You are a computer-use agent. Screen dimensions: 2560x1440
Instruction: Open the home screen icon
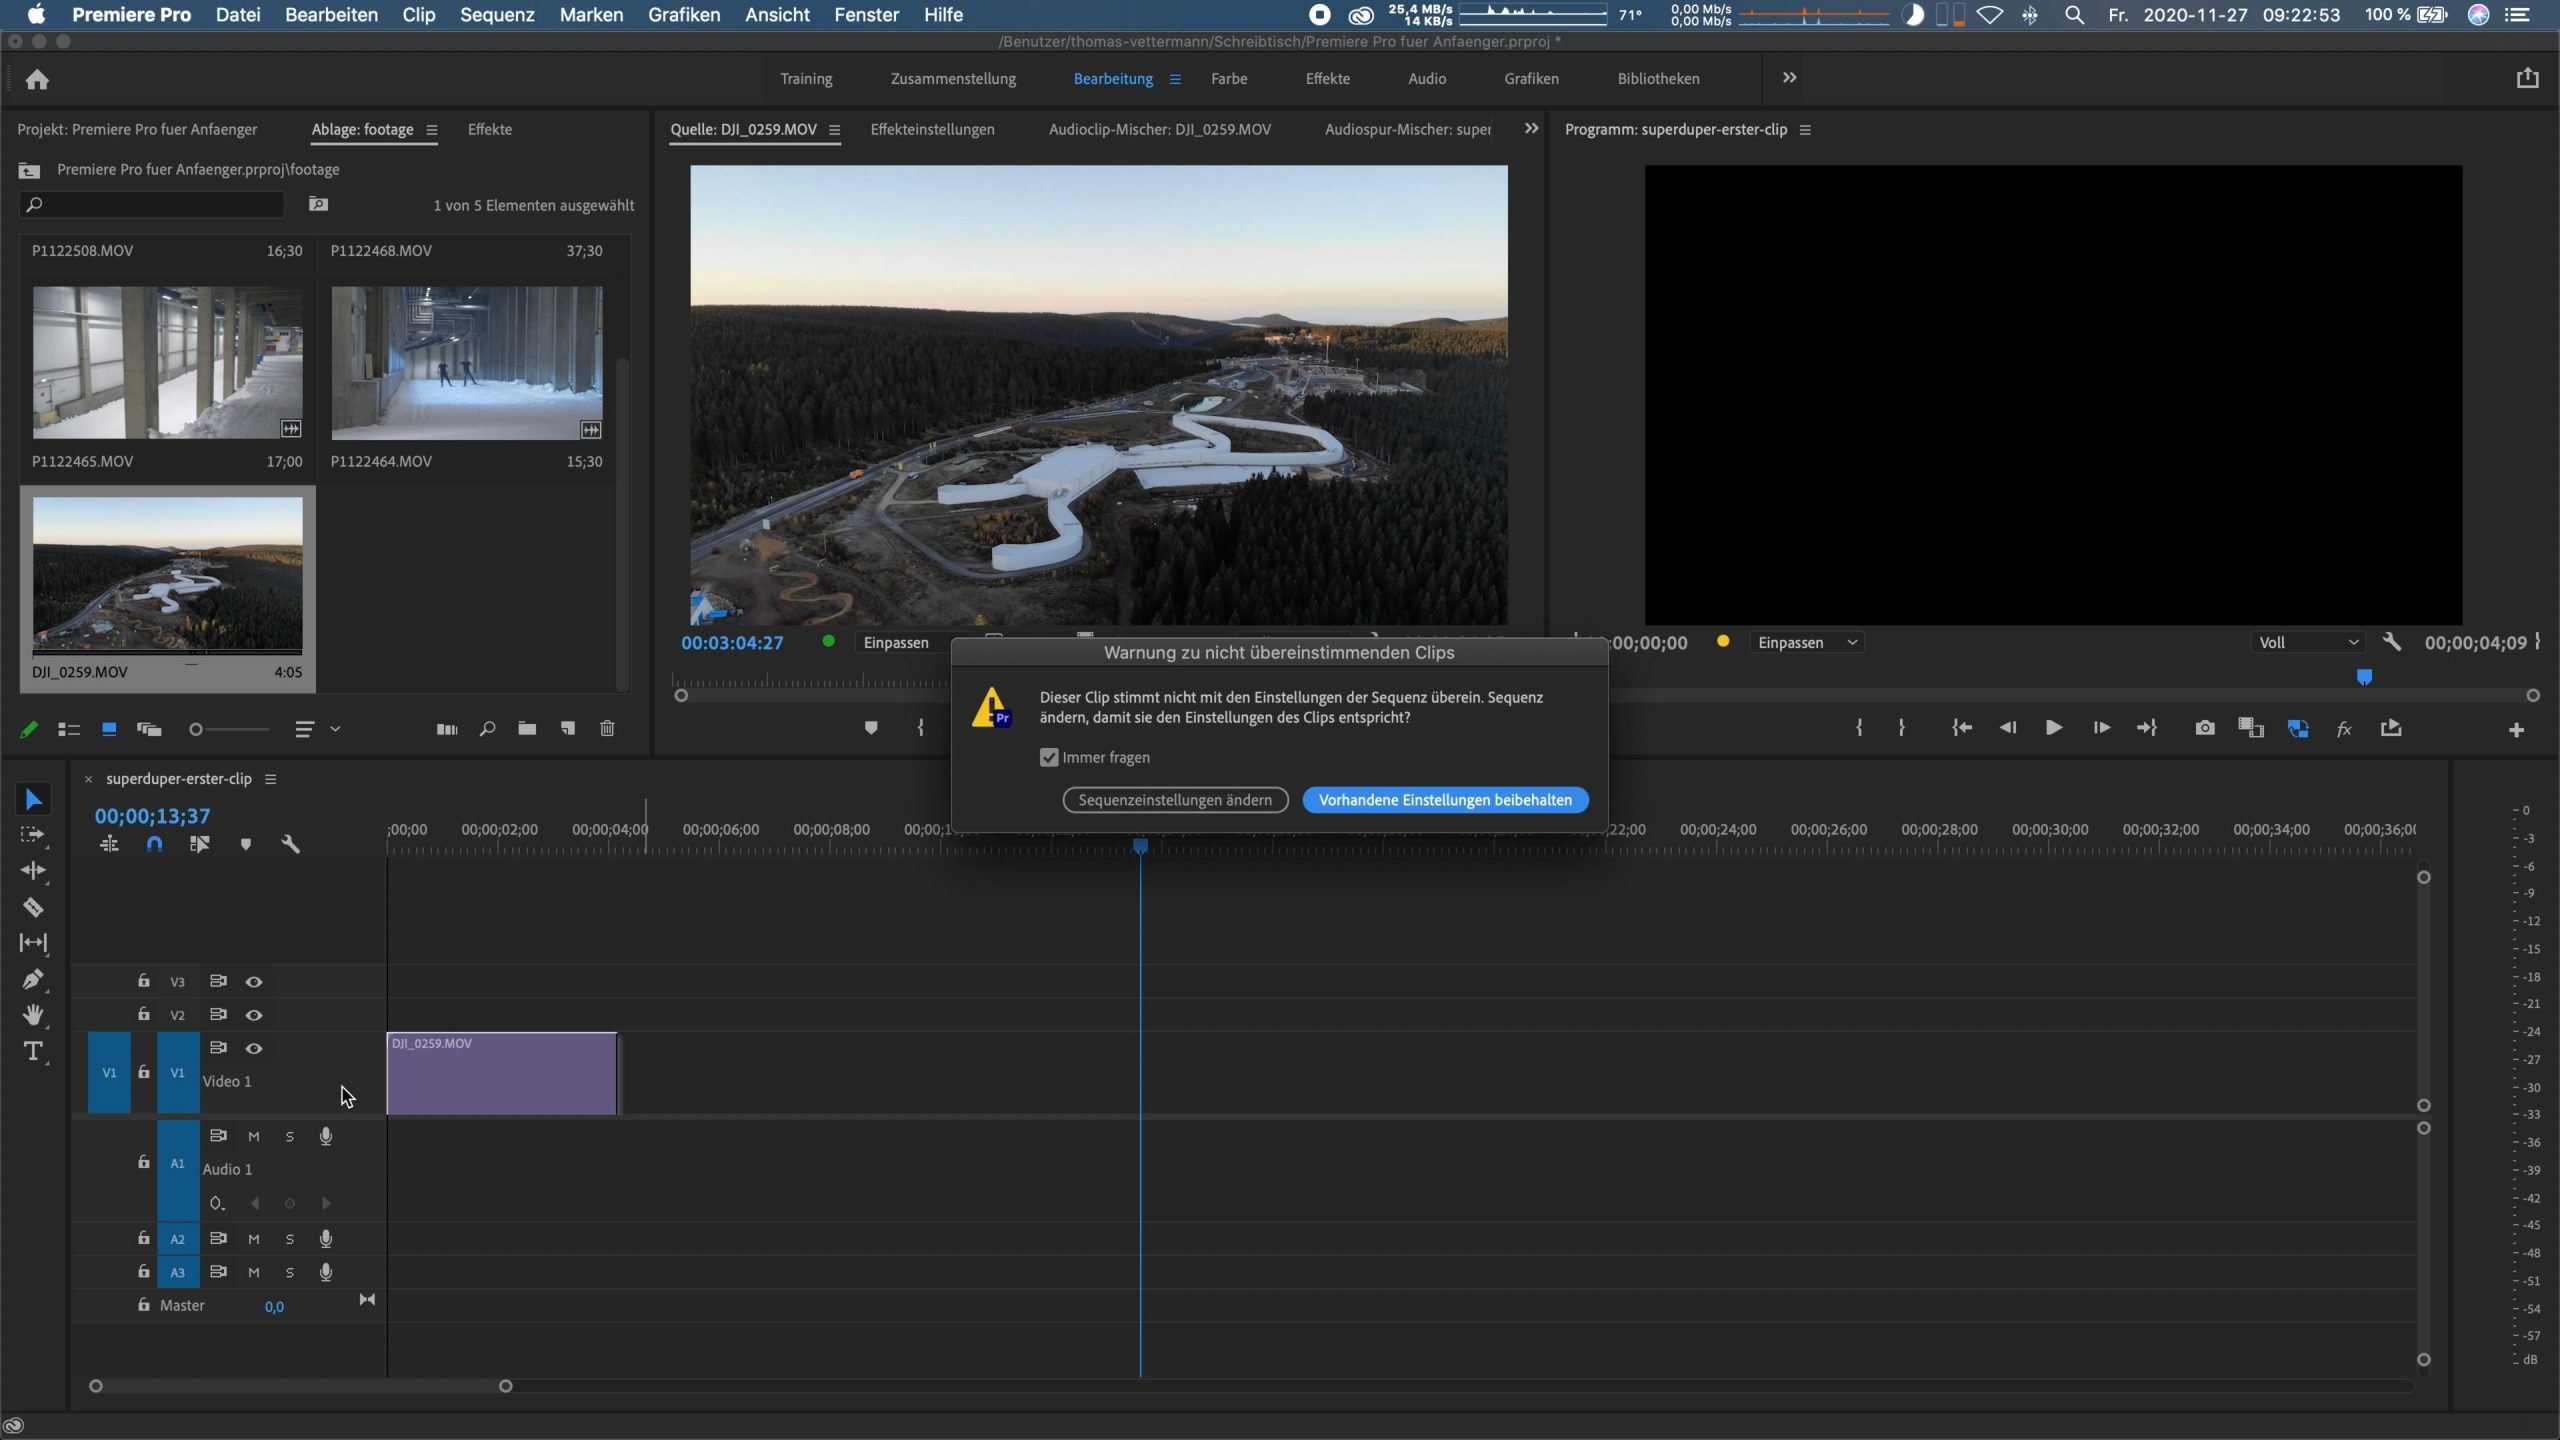(37, 79)
